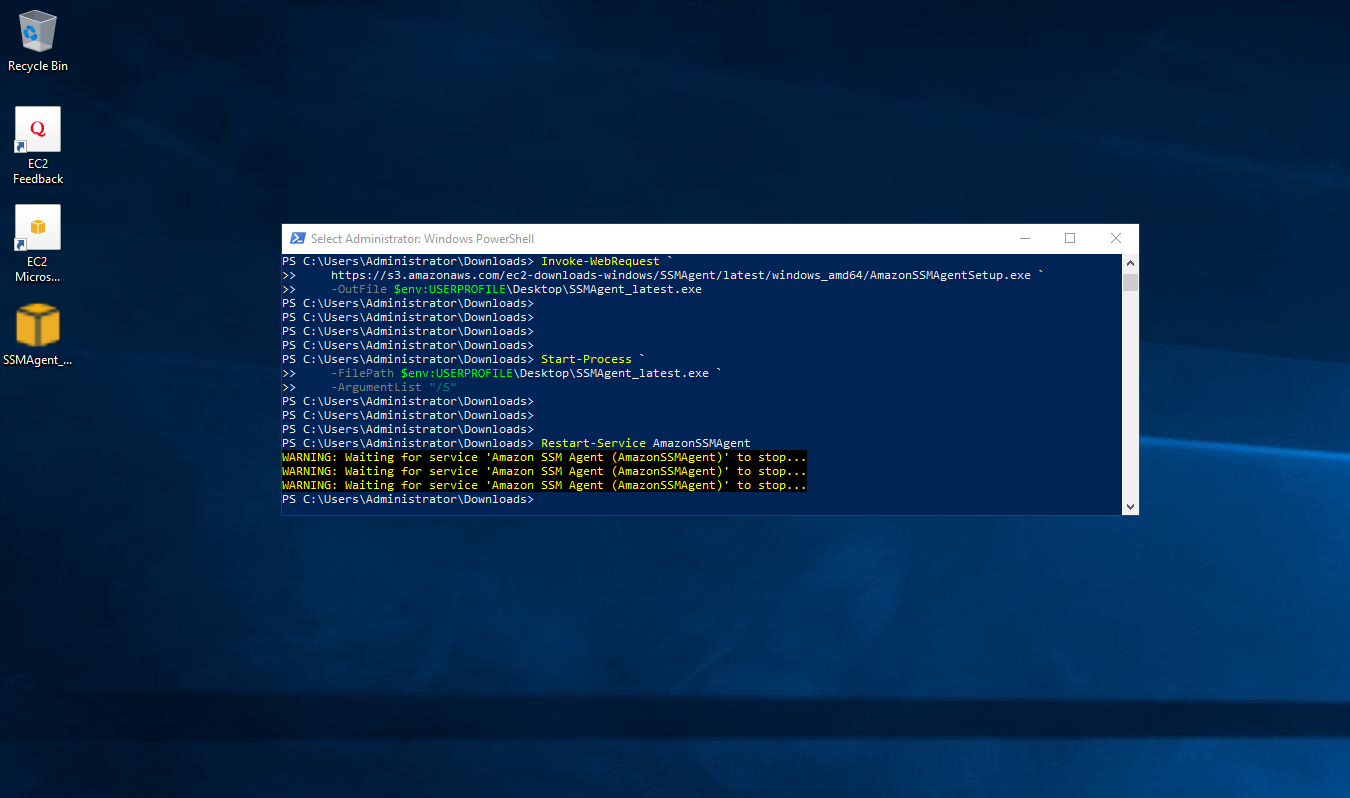Click the empty scrollbar track below thumb

click(x=1130, y=395)
